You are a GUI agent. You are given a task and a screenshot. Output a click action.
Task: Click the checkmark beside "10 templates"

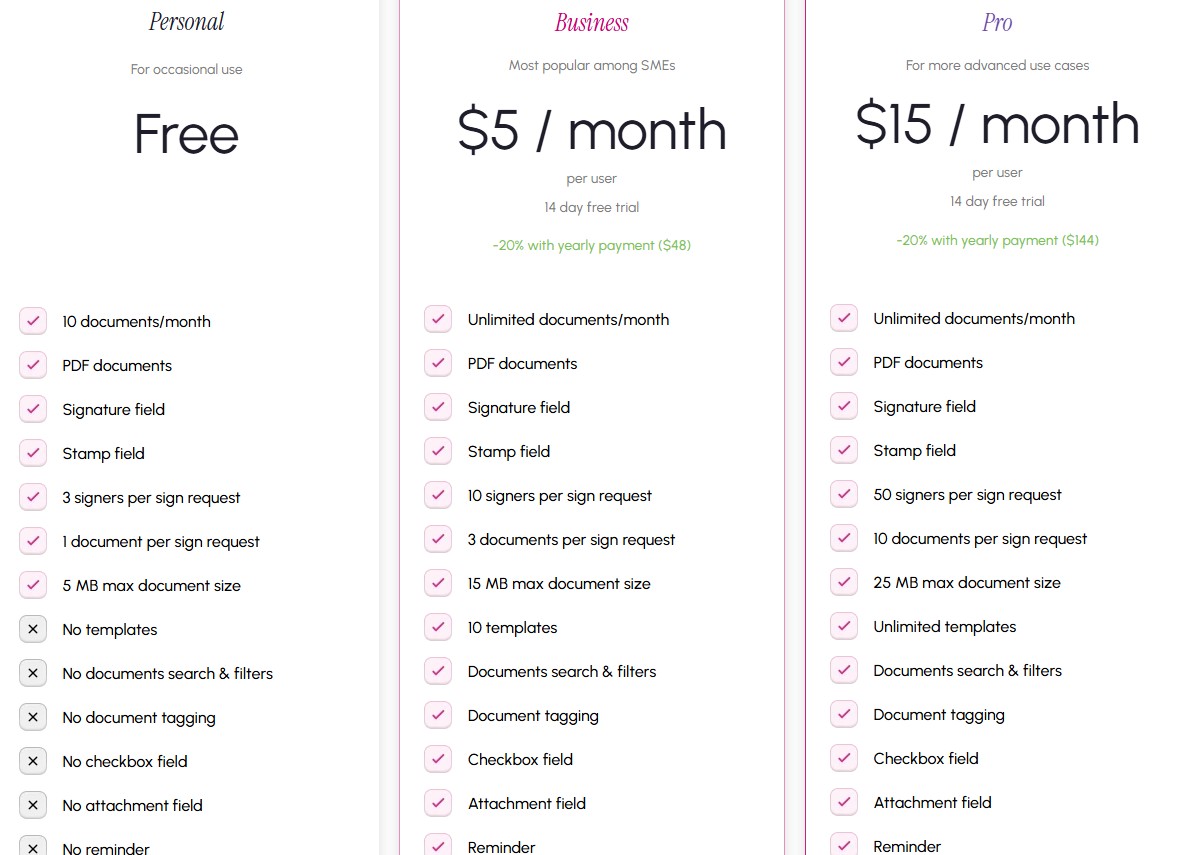tap(438, 627)
